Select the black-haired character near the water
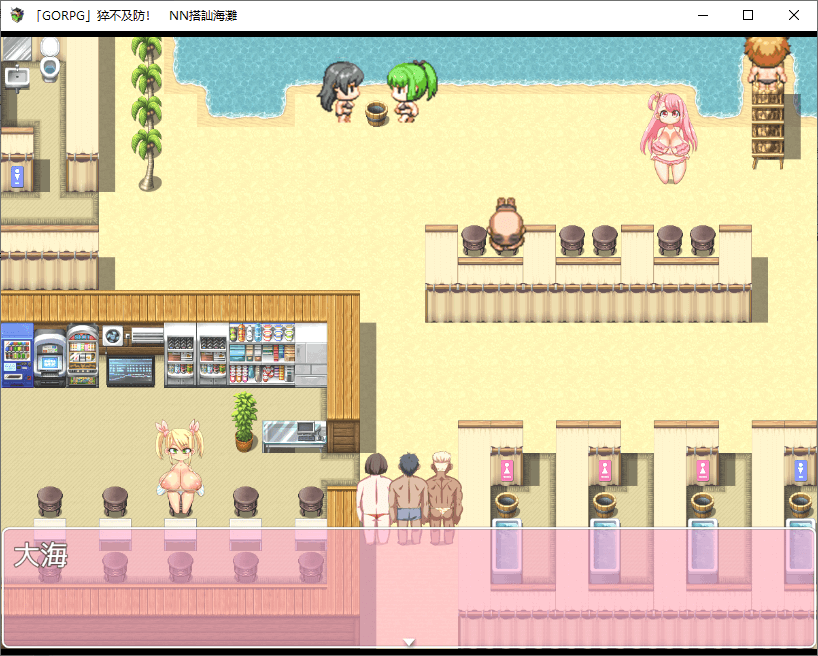 pyautogui.click(x=340, y=91)
